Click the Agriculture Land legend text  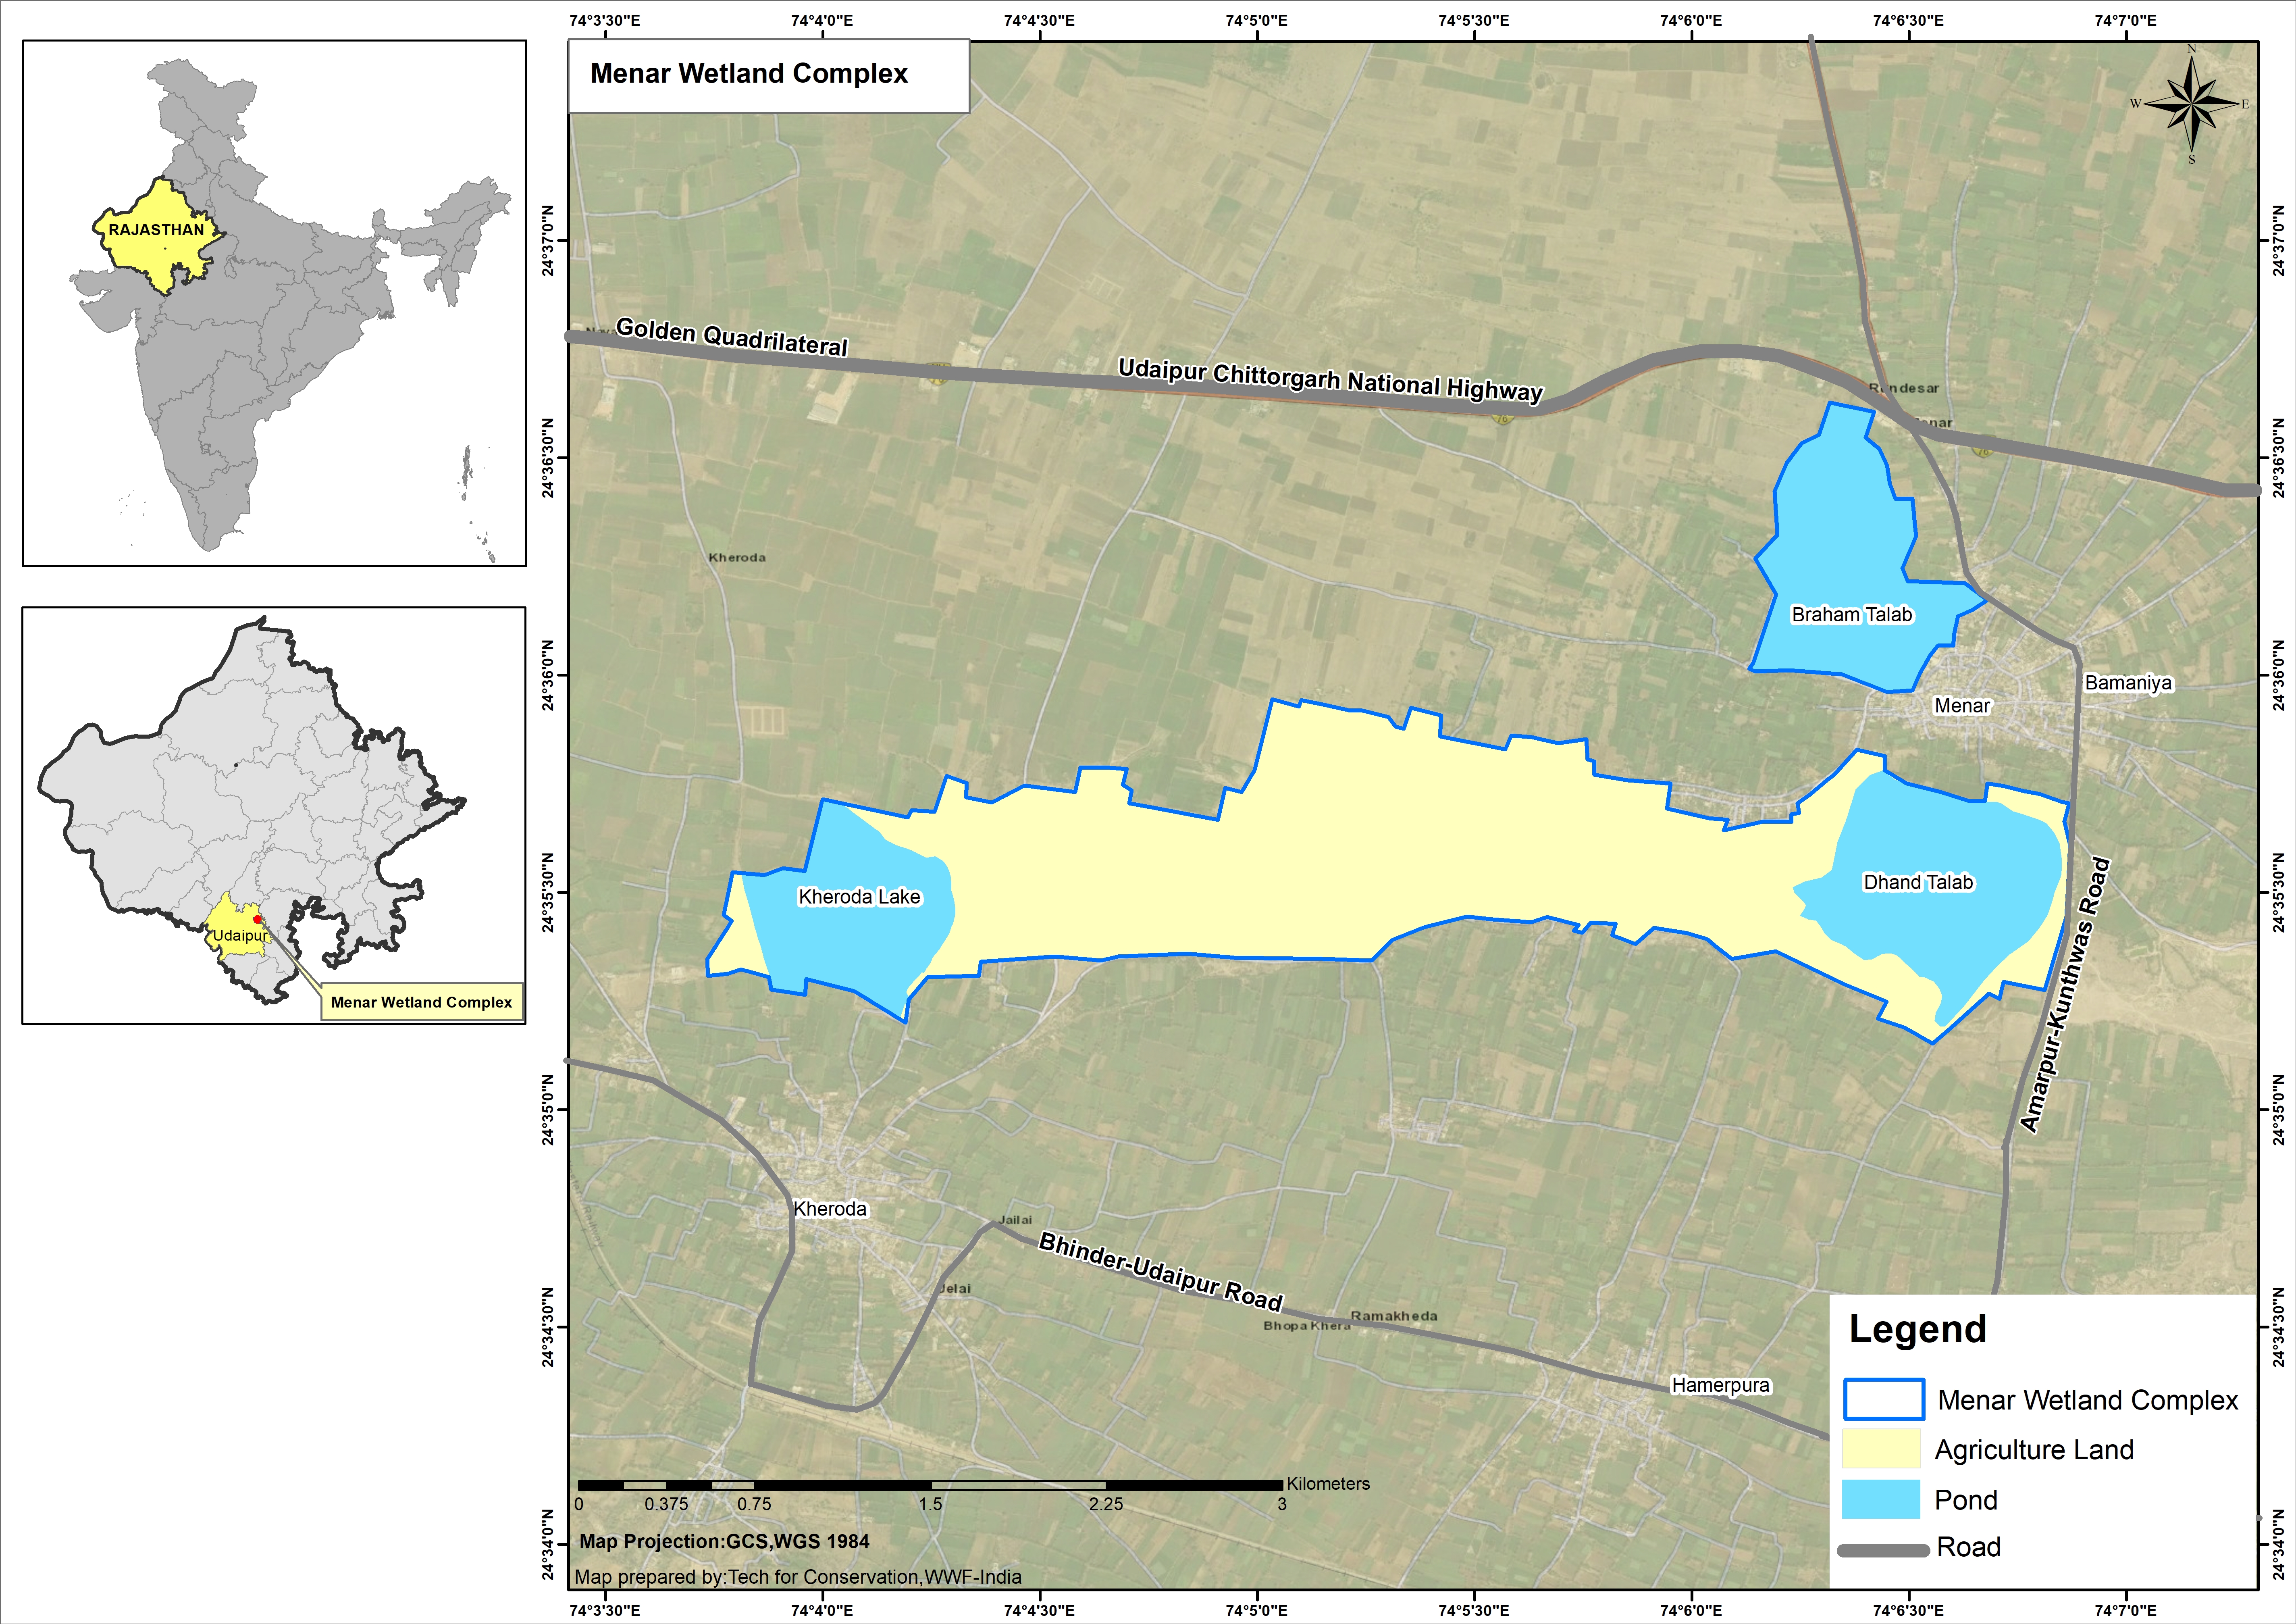coord(2034,1450)
